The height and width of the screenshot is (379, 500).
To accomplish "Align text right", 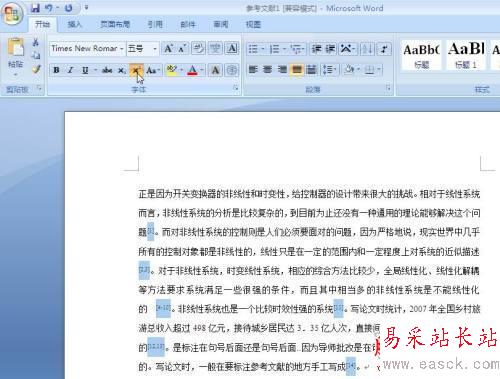I will tap(282, 70).
